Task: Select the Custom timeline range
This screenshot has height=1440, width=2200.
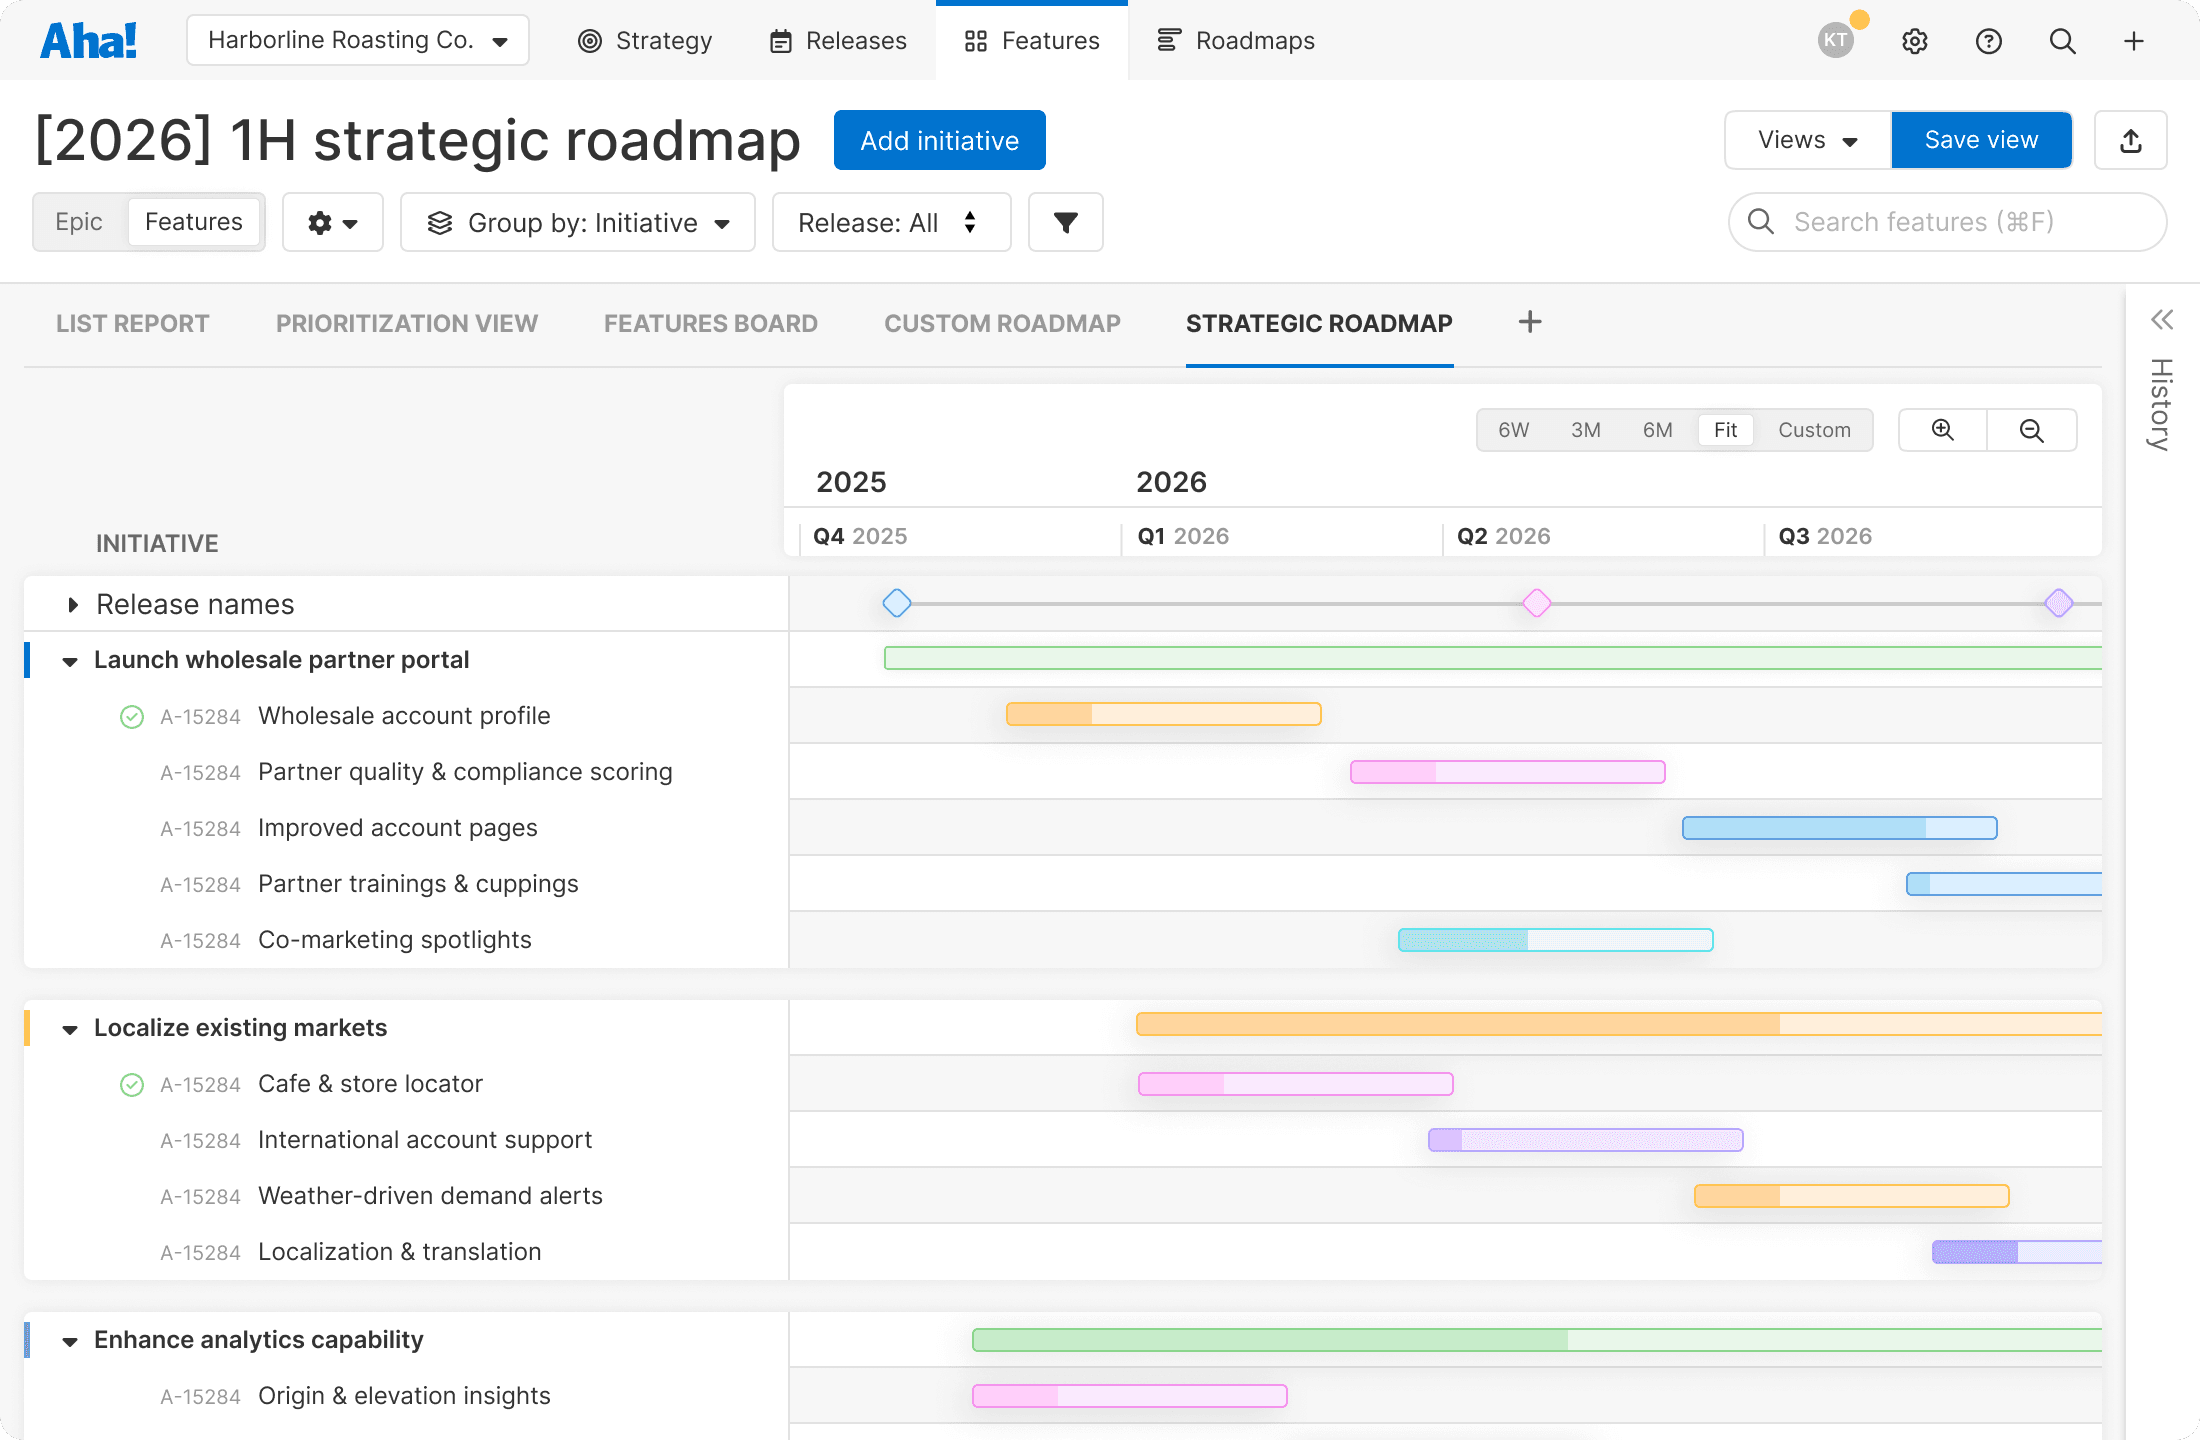Action: 1814,430
